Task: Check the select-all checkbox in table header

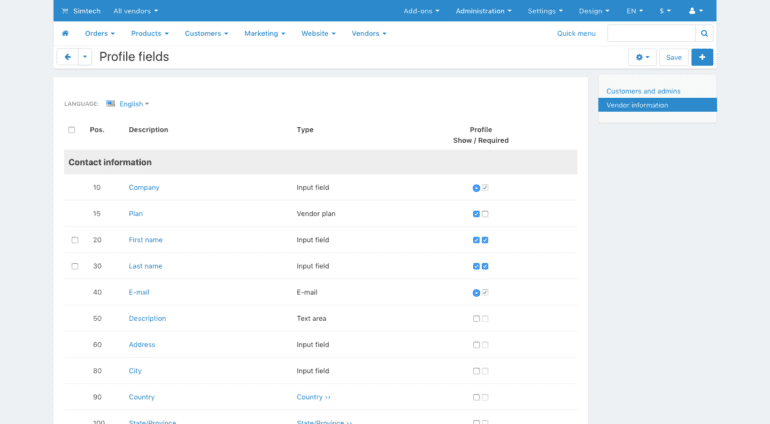Action: point(71,130)
